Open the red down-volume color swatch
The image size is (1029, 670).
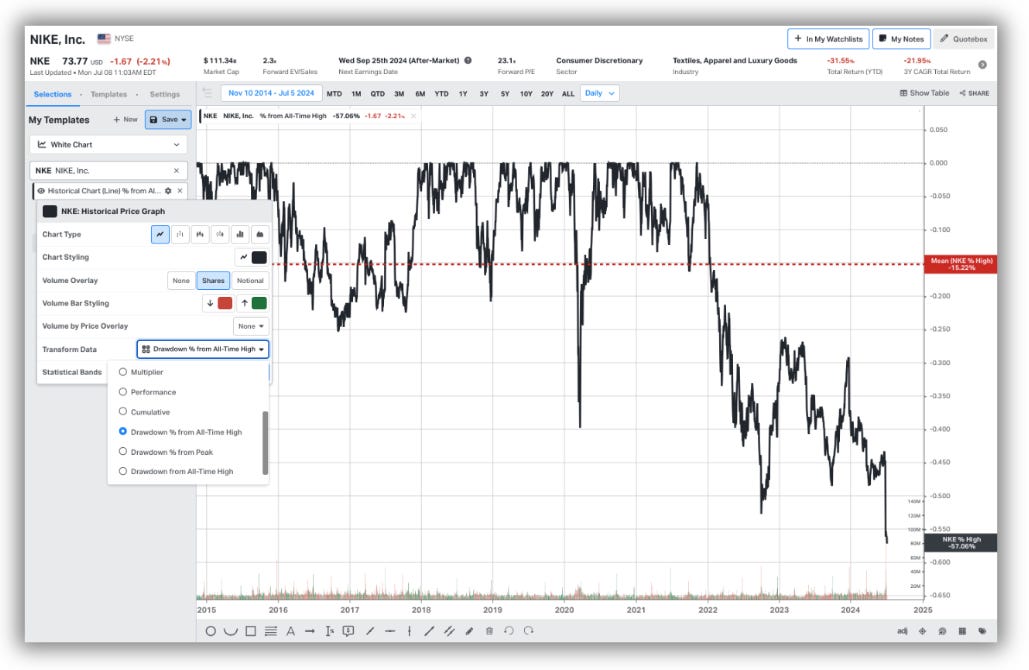click(225, 303)
